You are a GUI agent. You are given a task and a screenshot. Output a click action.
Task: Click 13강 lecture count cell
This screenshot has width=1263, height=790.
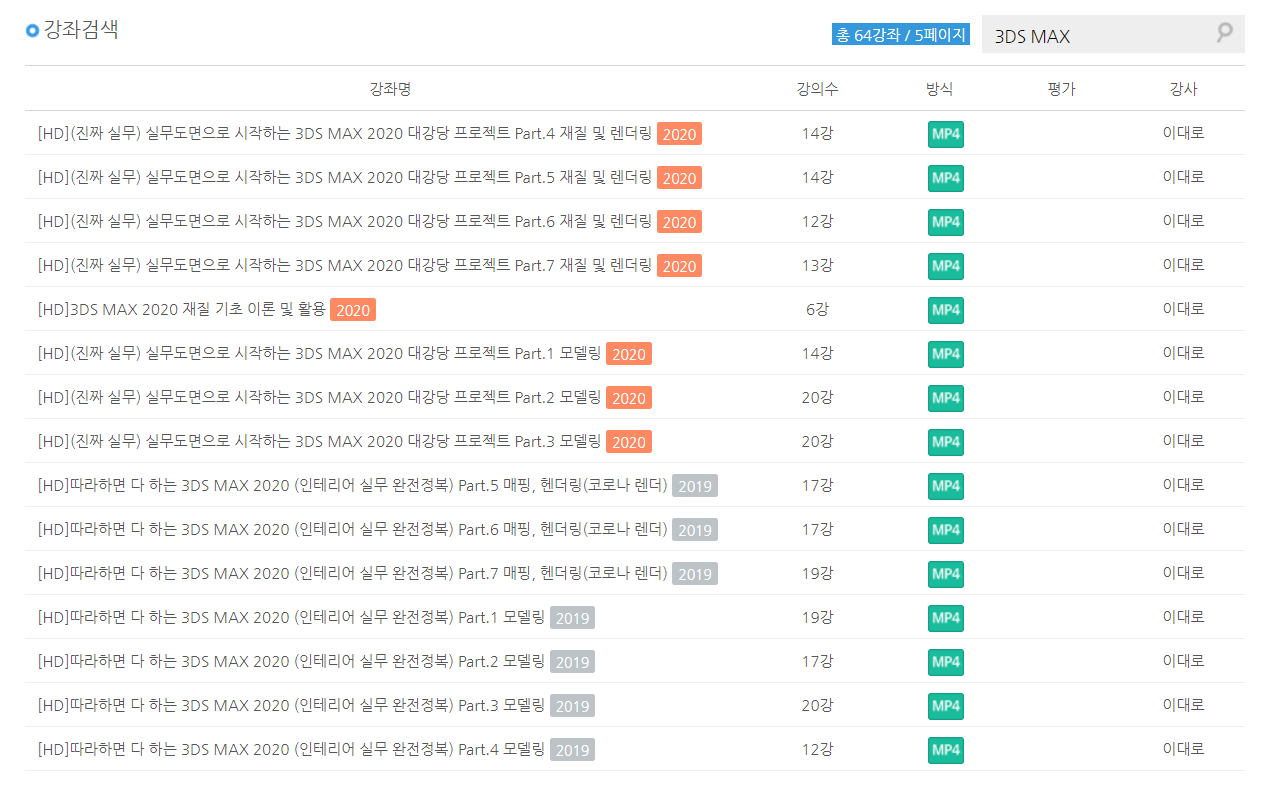pyautogui.click(x=817, y=265)
